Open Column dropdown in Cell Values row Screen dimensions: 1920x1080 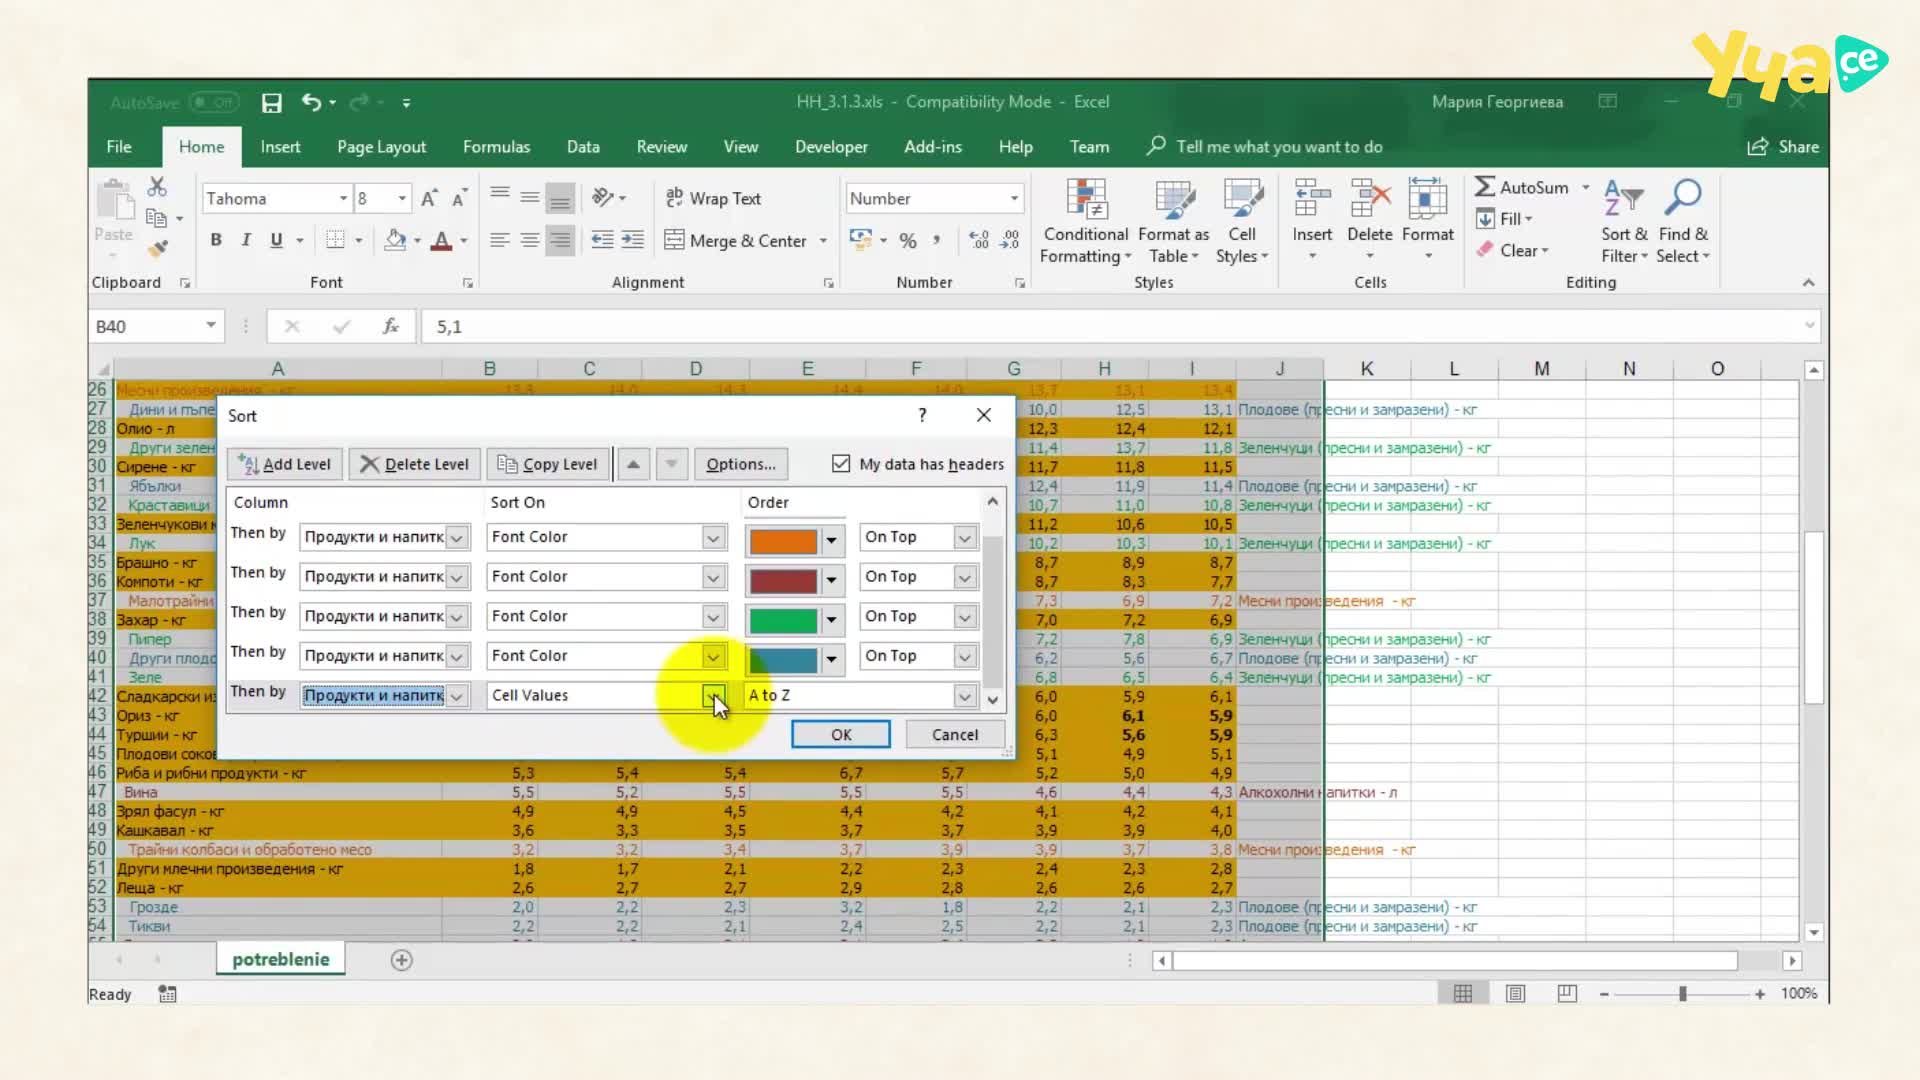click(457, 696)
